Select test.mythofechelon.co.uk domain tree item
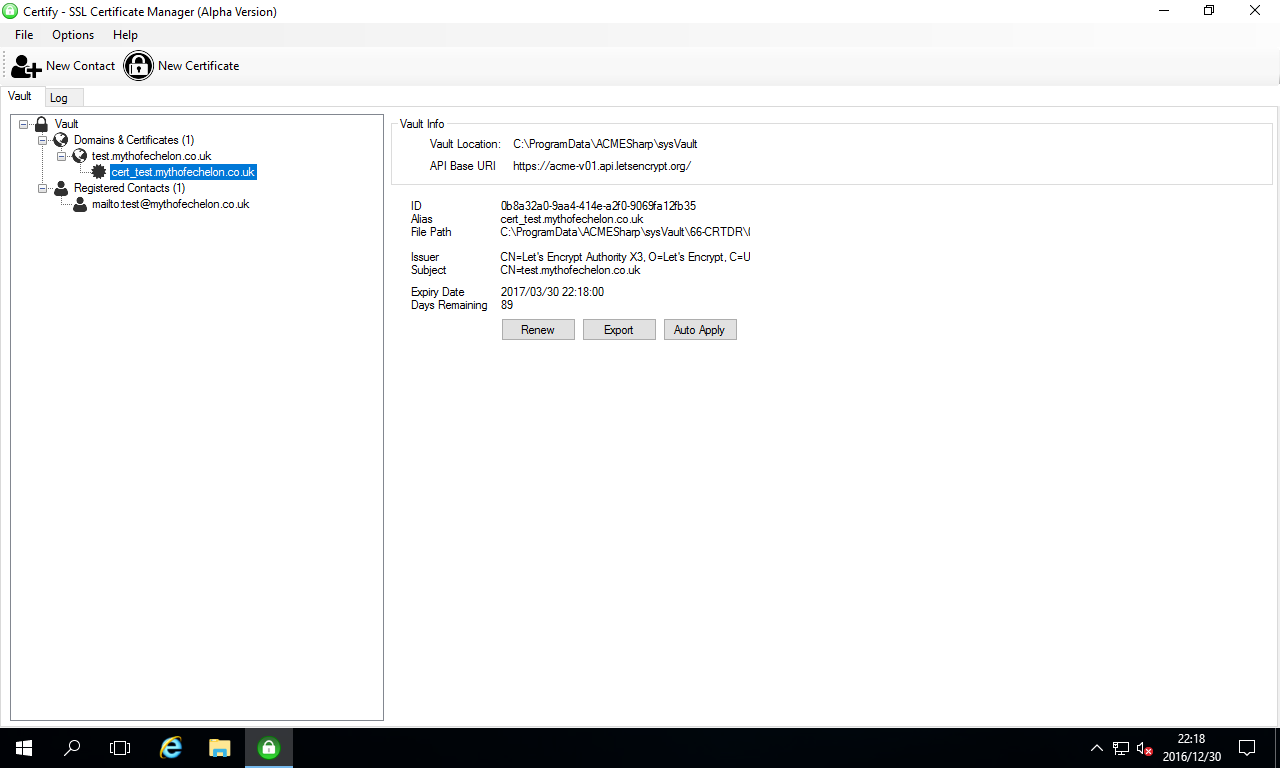Viewport: 1280px width, 768px height. pos(152,156)
